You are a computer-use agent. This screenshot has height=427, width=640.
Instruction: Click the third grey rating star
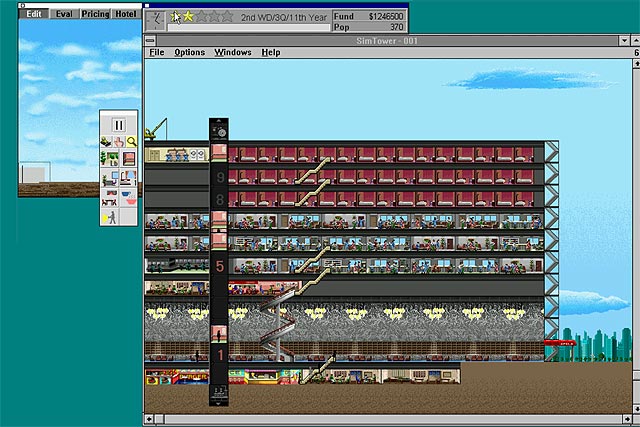click(x=201, y=16)
